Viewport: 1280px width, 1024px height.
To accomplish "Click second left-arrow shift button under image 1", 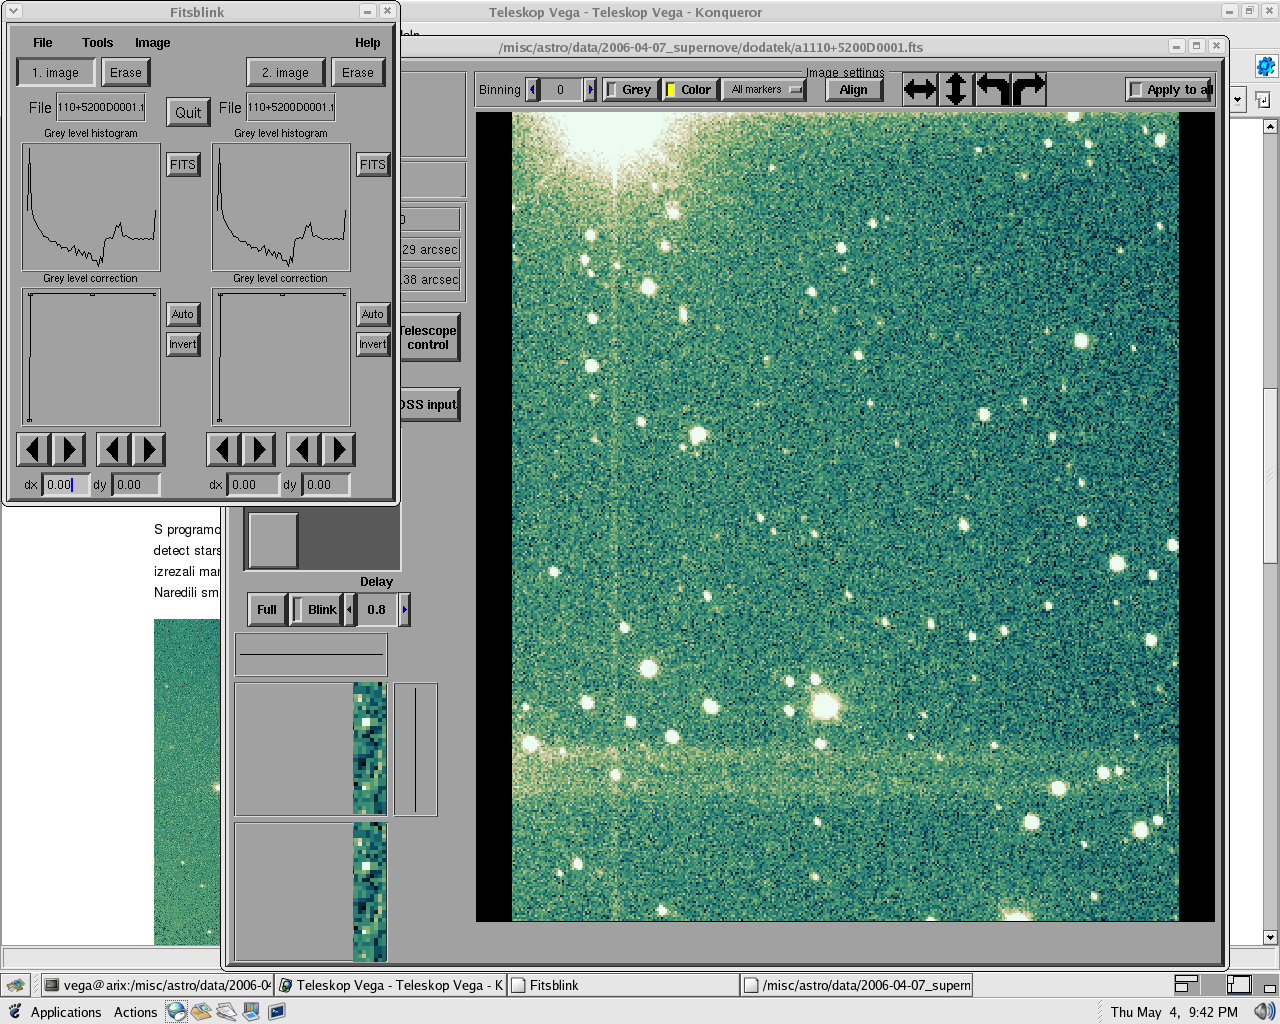I will click(x=113, y=450).
